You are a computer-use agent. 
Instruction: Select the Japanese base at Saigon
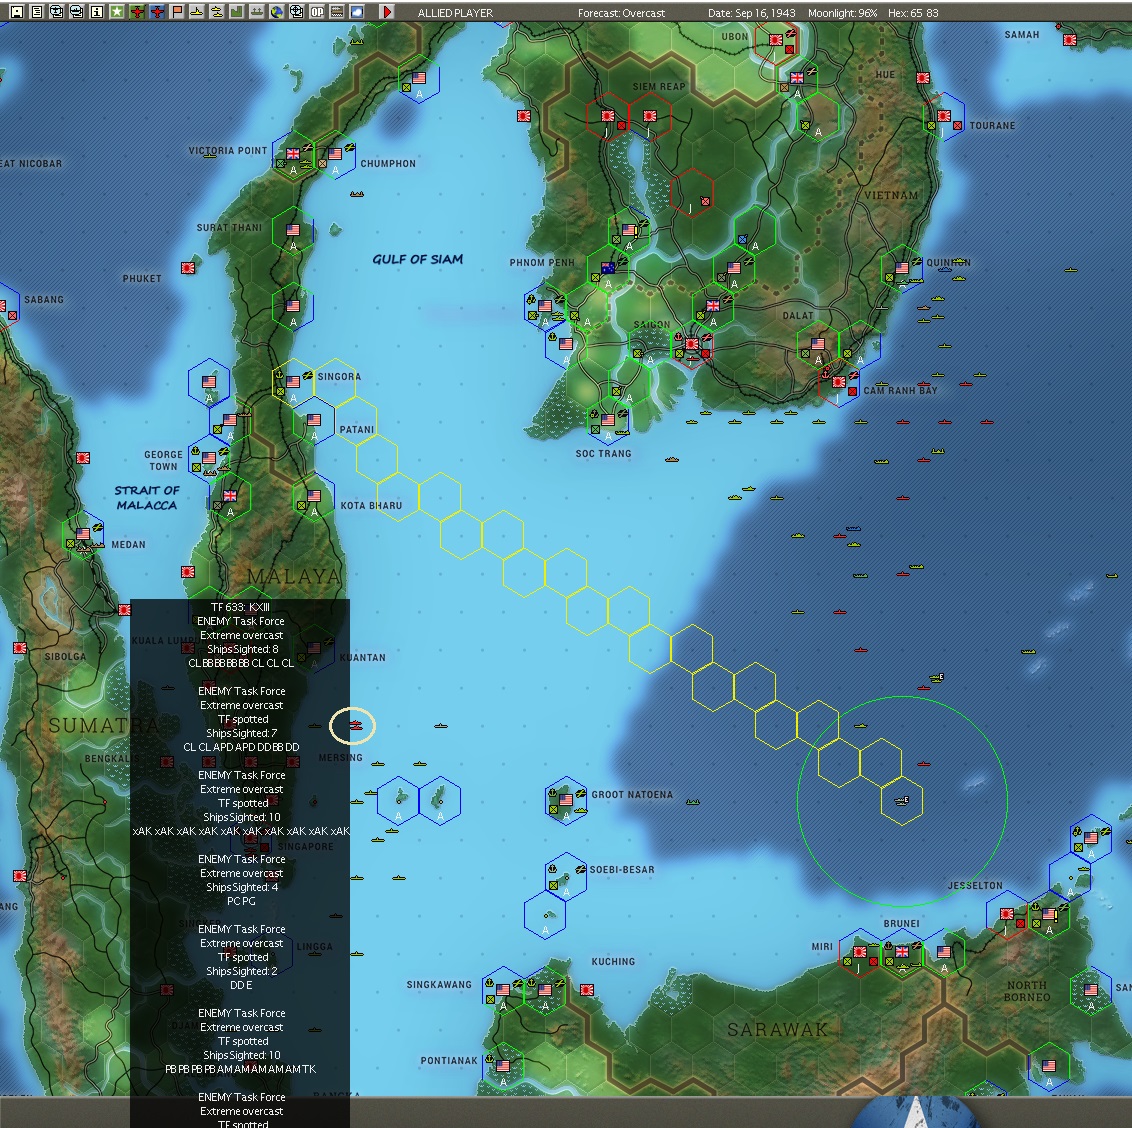pos(692,344)
